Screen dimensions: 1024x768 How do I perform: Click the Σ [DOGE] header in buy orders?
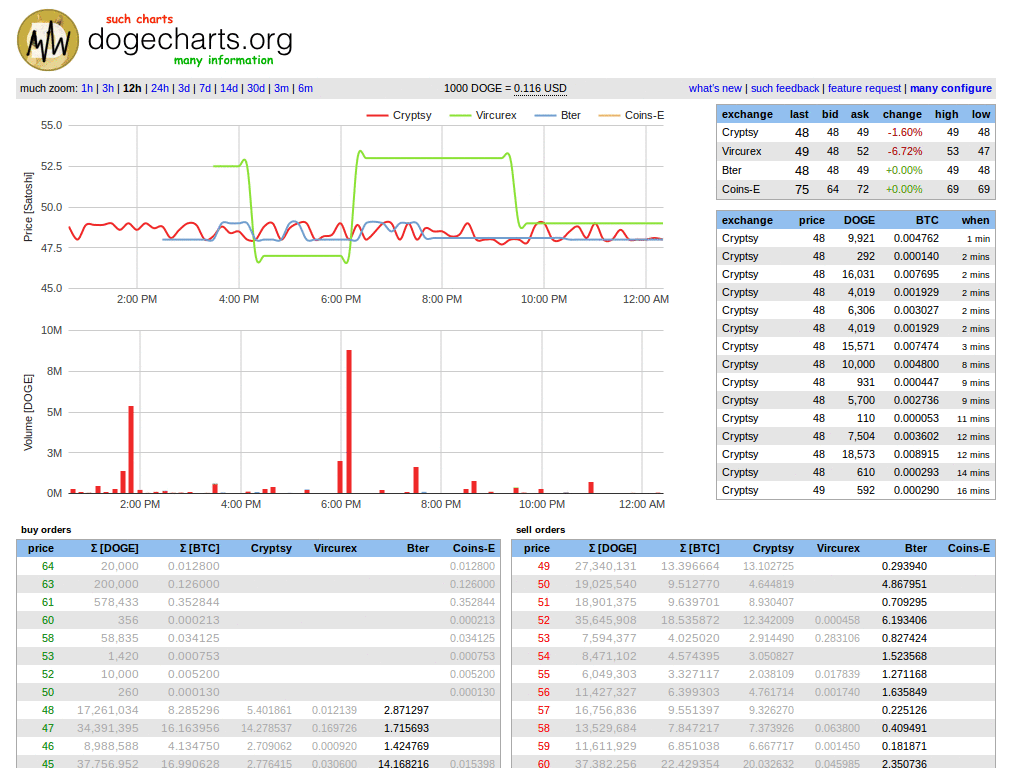point(114,549)
